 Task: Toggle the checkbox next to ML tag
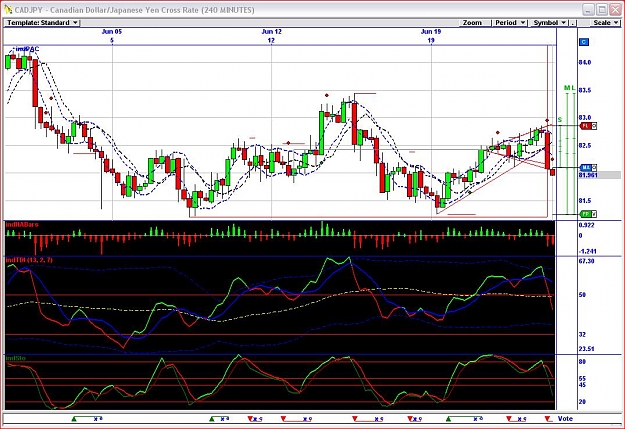594,167
